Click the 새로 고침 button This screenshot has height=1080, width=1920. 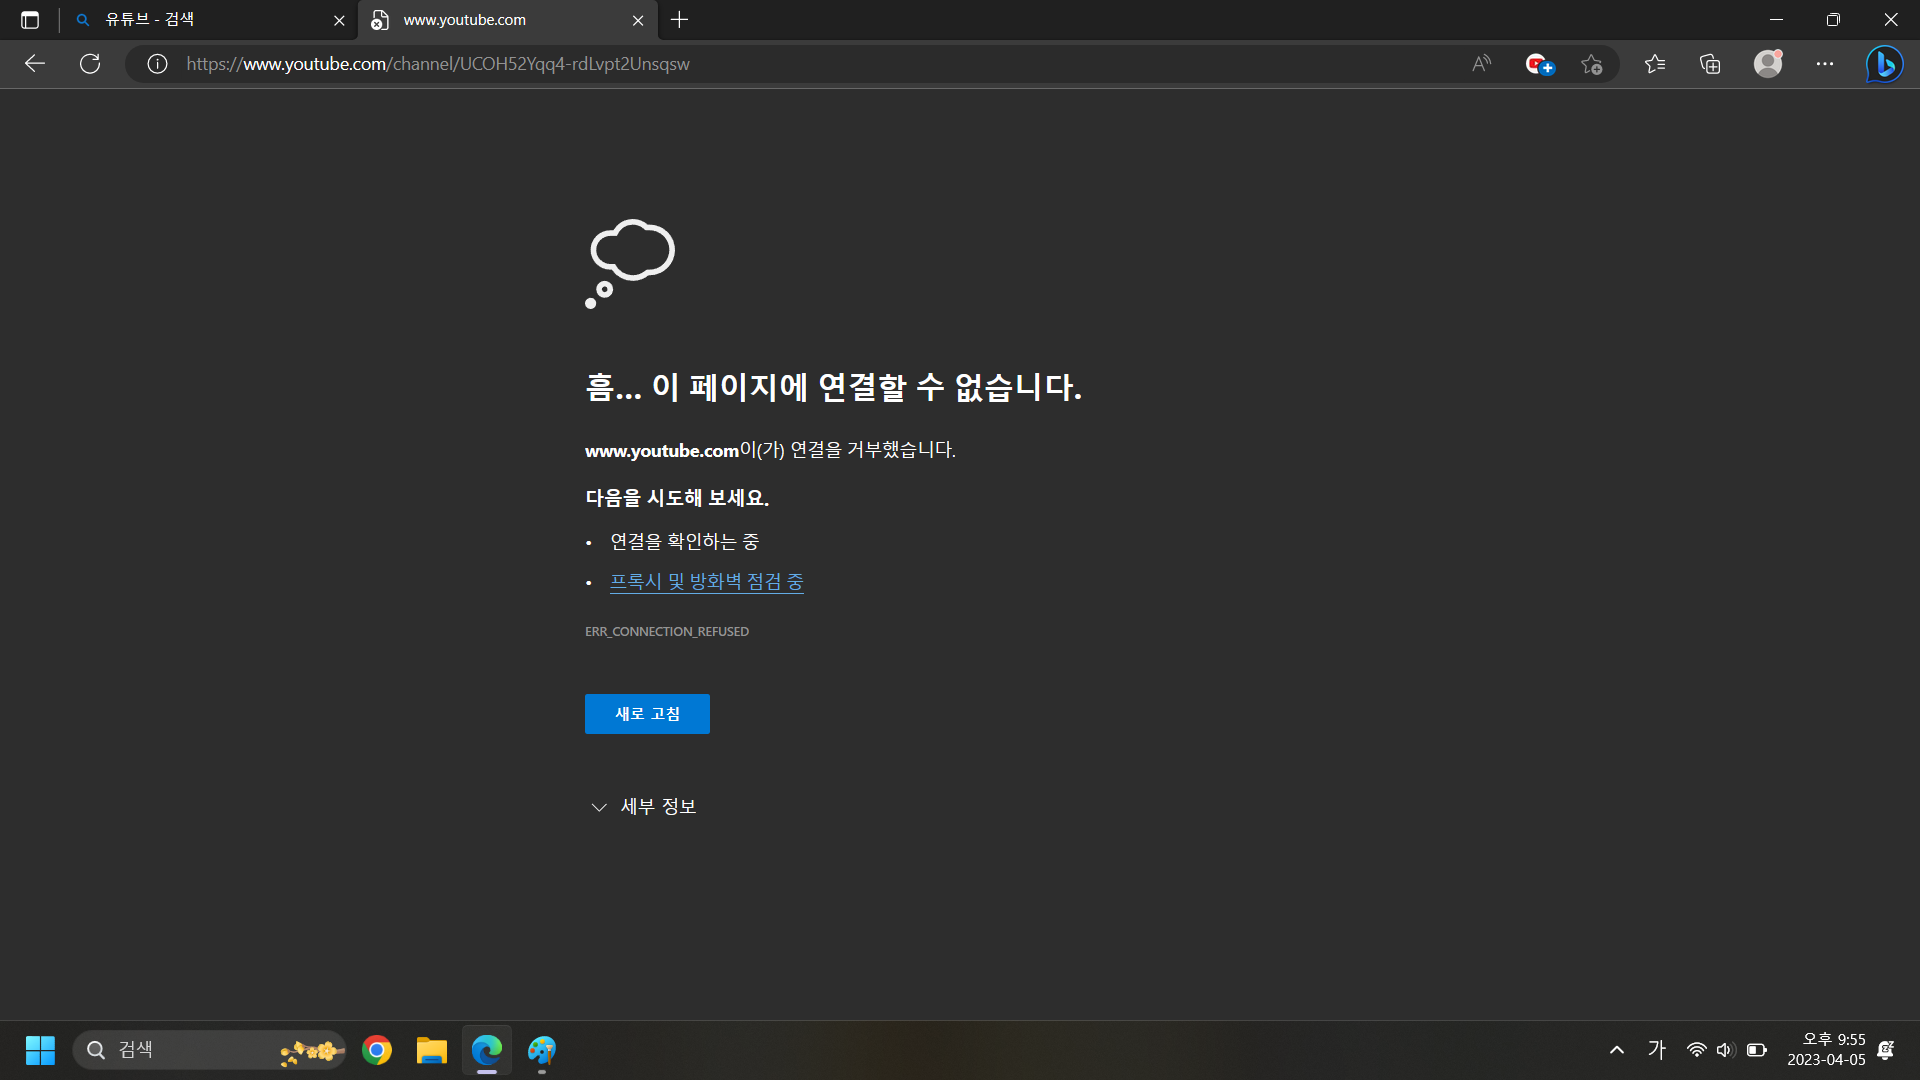pos(647,714)
